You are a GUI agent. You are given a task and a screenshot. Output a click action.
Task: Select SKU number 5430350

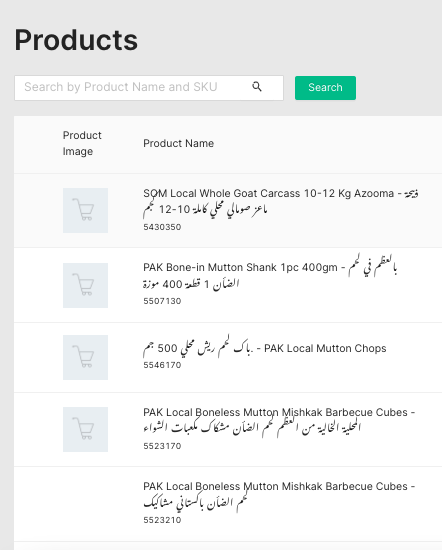point(162,227)
